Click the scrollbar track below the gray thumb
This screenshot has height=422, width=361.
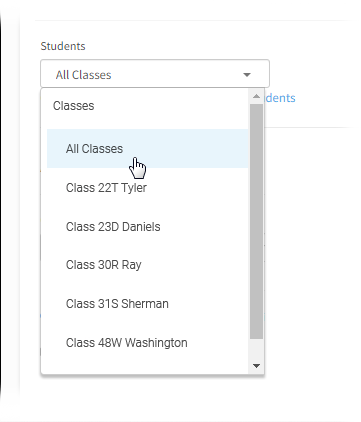[256, 349]
